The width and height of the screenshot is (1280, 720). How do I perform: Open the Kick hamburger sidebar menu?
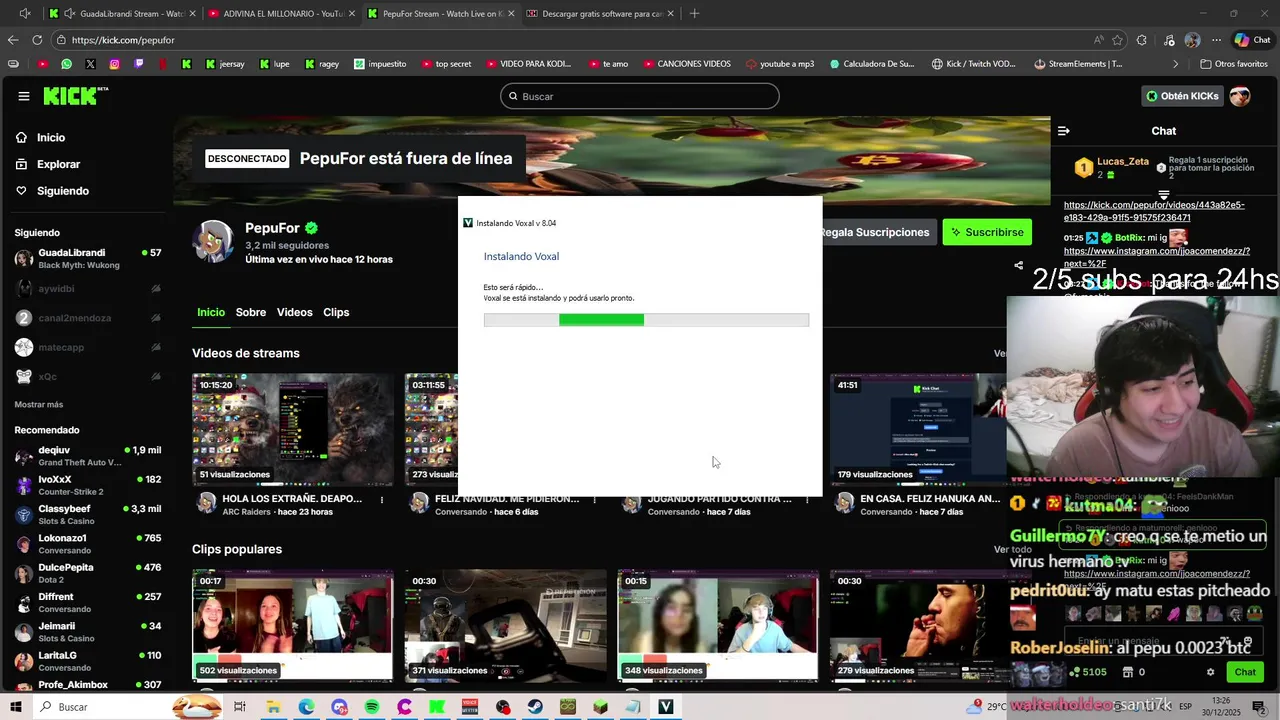(23, 96)
